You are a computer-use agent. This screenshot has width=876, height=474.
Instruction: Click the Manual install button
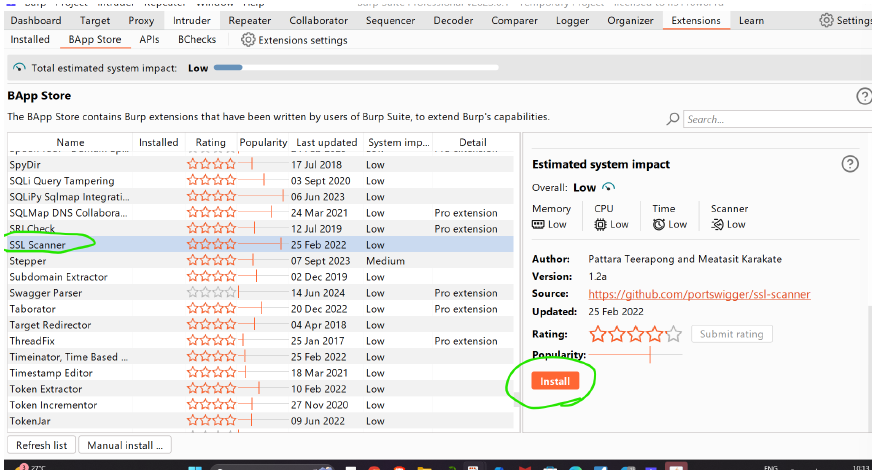125,445
